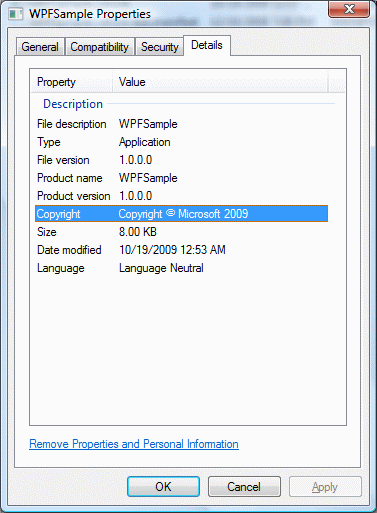Click the Cancel button

[x=244, y=487]
